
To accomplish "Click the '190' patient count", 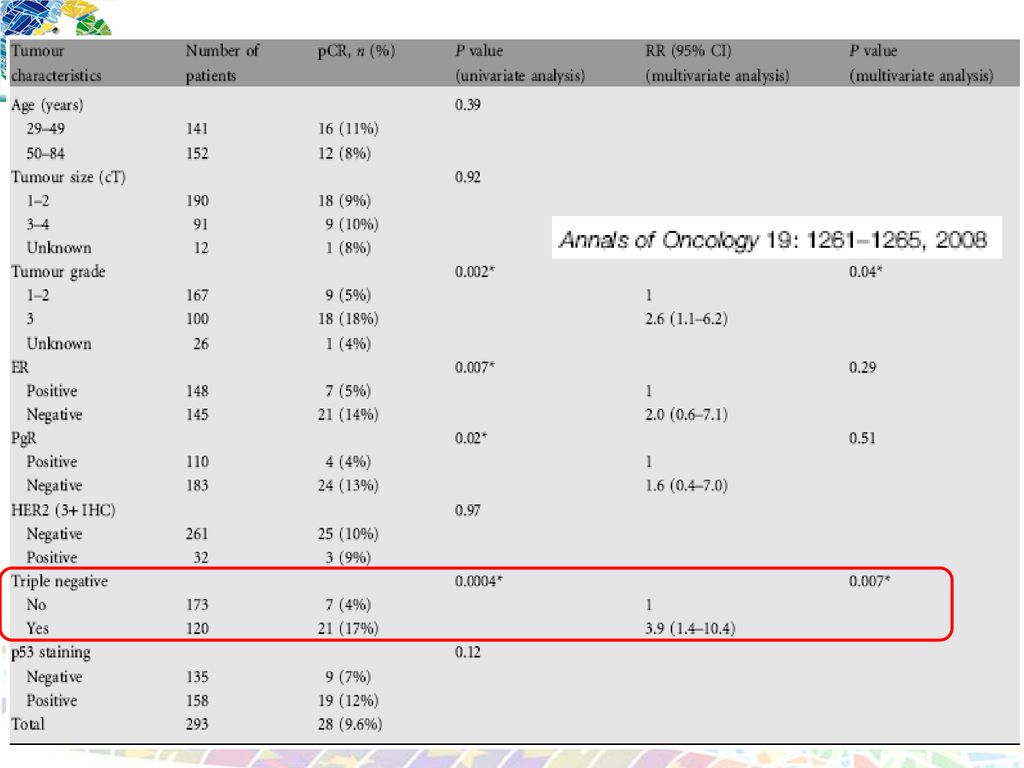I will (197, 200).
